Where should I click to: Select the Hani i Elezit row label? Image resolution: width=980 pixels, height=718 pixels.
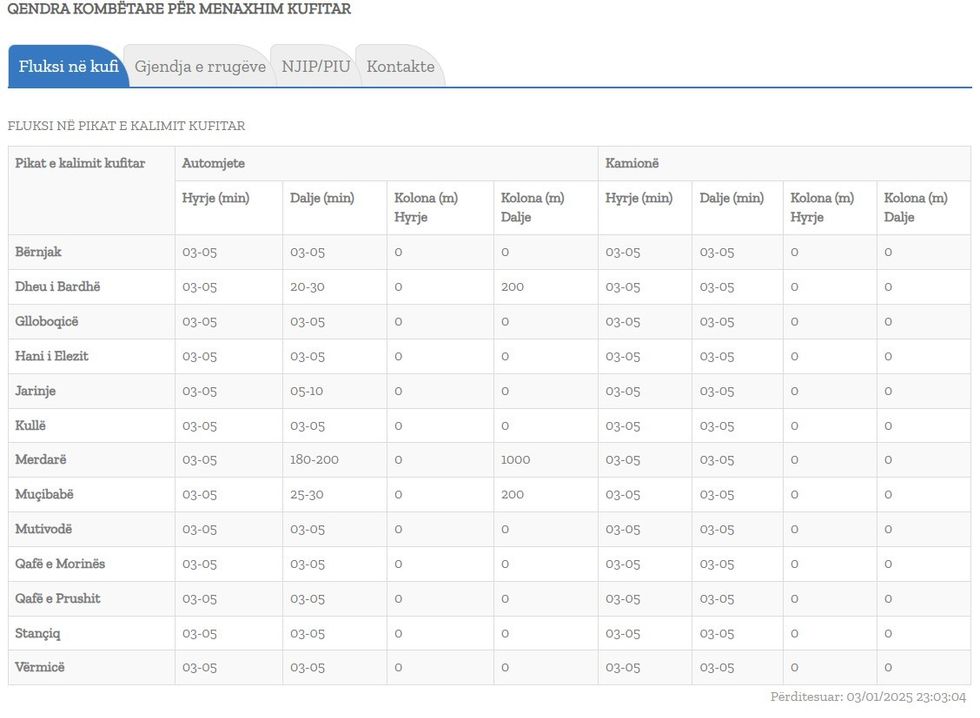click(52, 356)
